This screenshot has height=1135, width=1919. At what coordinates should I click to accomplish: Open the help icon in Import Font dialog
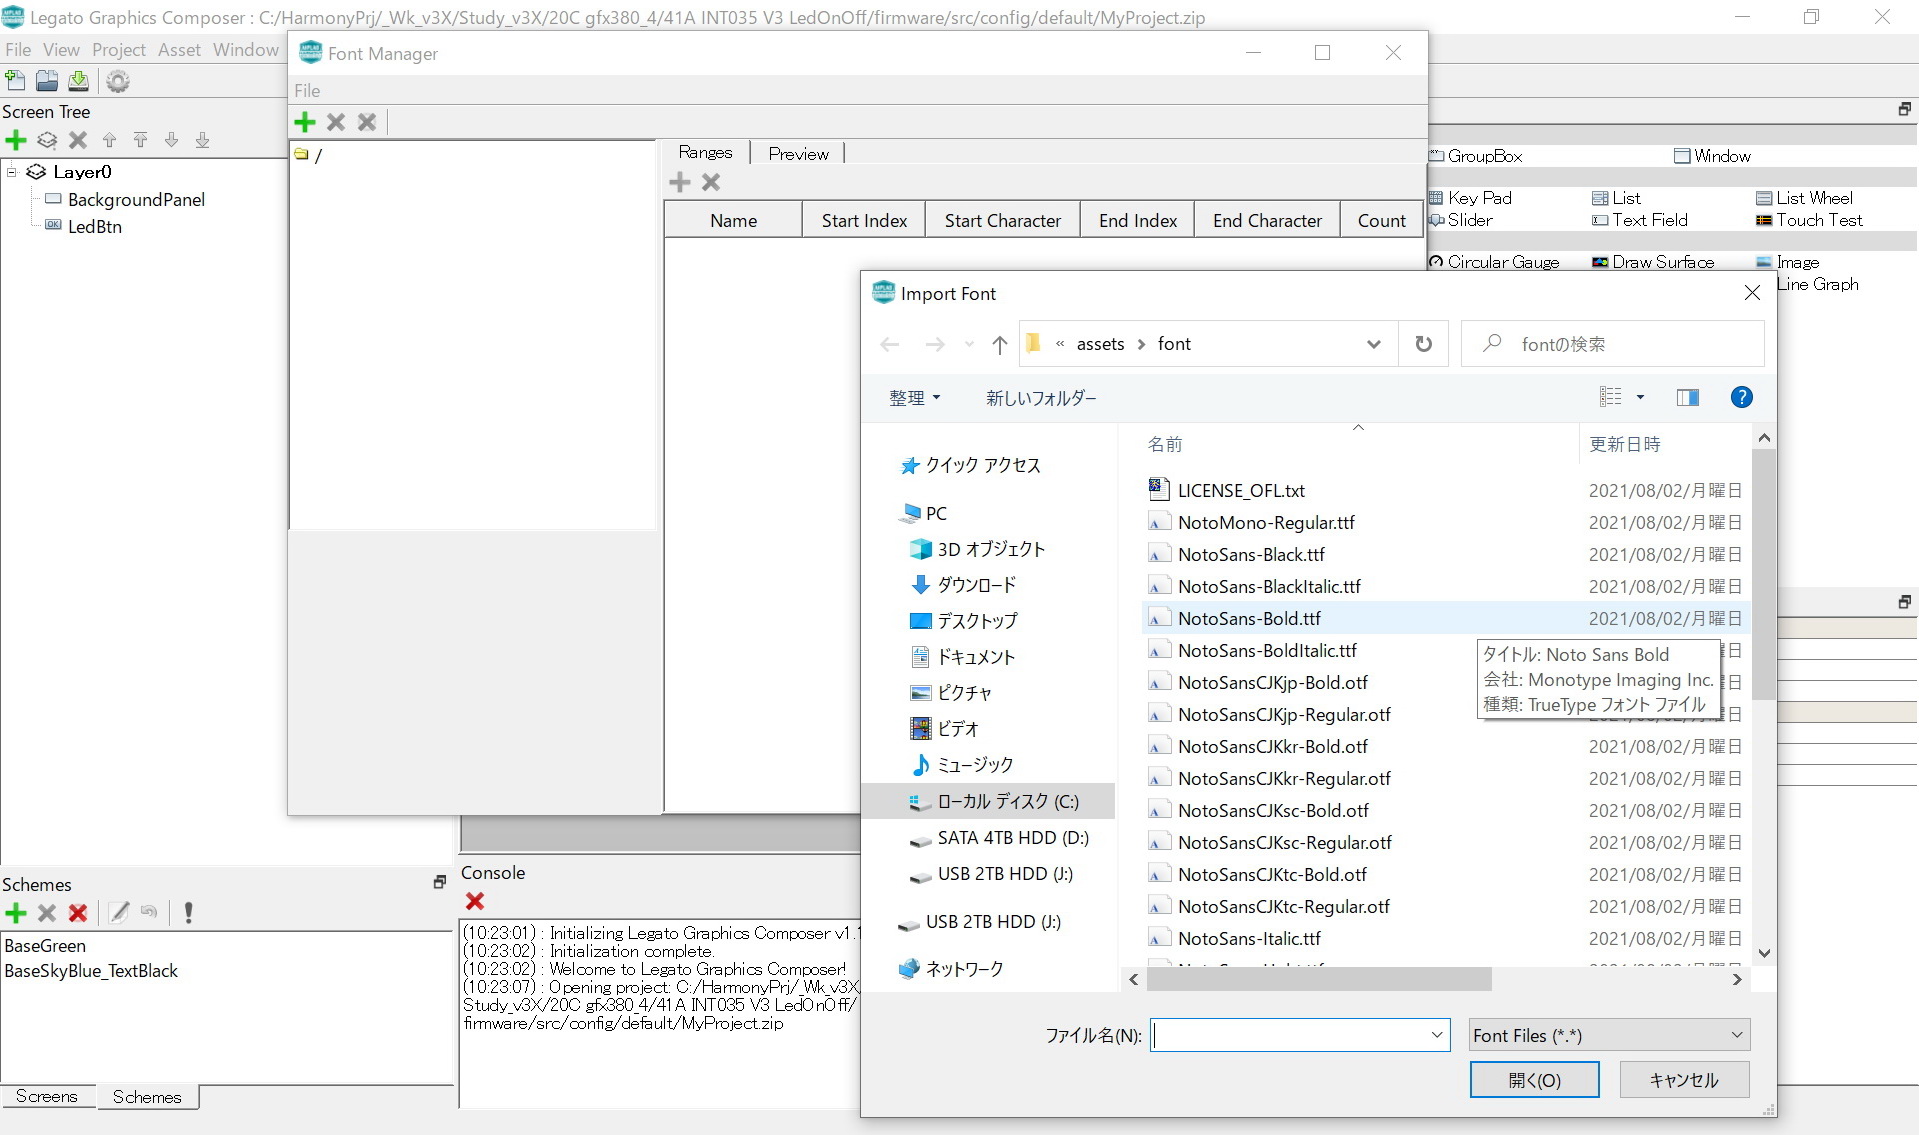click(x=1741, y=397)
